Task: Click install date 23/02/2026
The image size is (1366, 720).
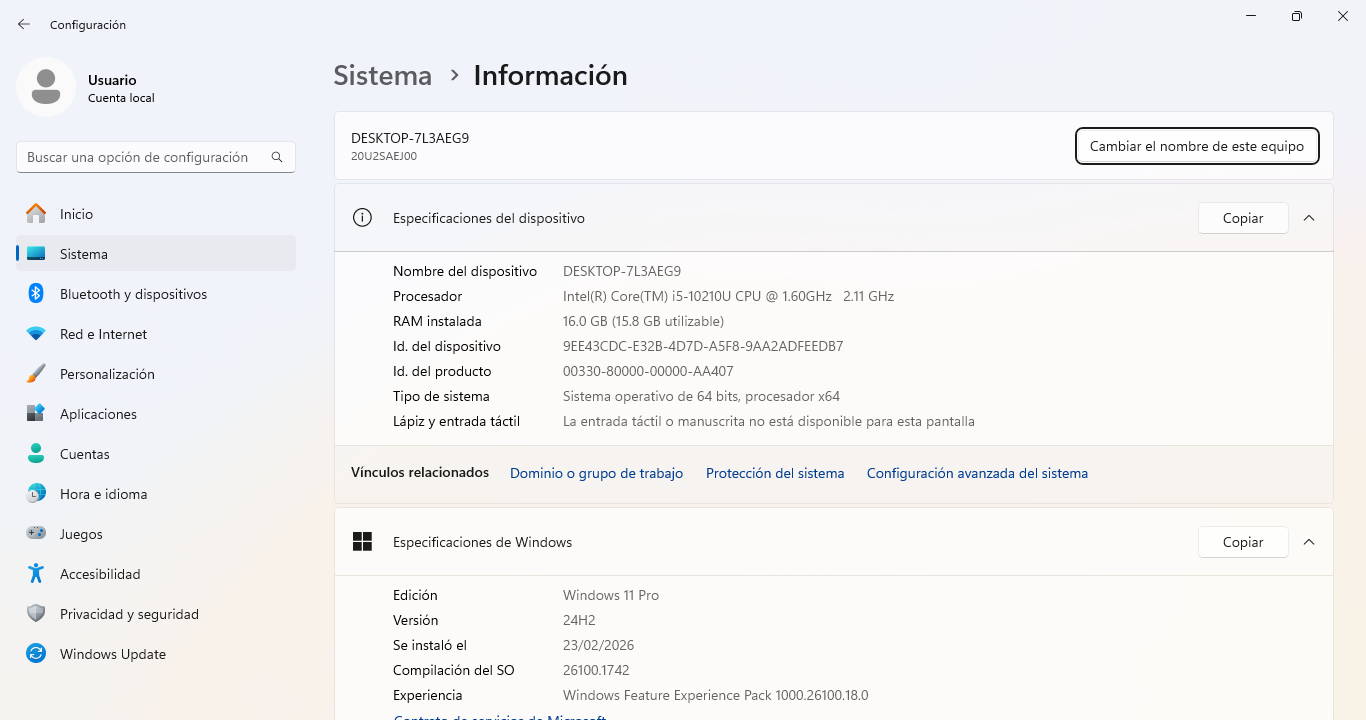Action: click(598, 645)
